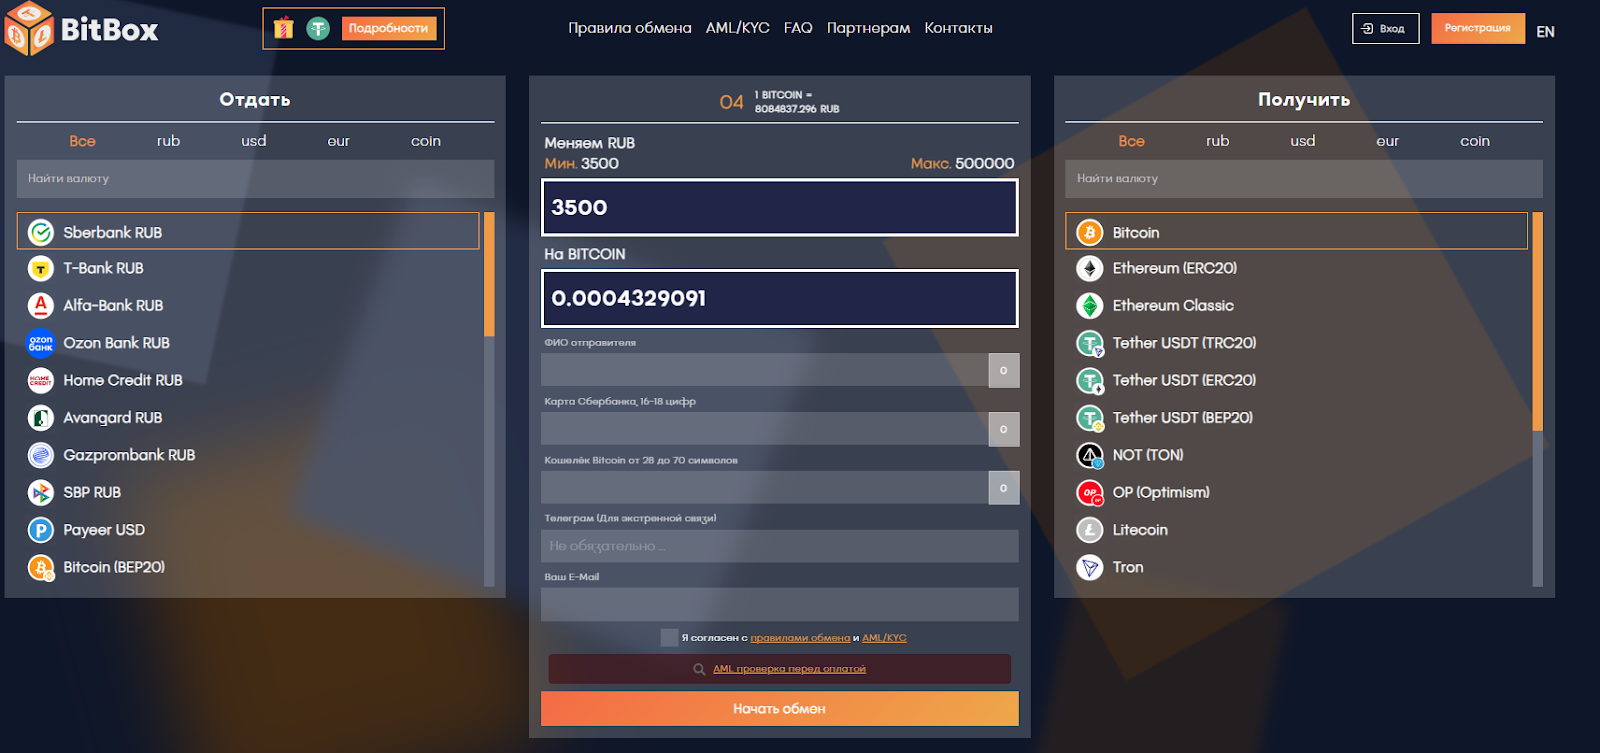Image resolution: width=1600 pixels, height=753 pixels.
Task: Click the Регистрация button
Action: [x=1477, y=28]
